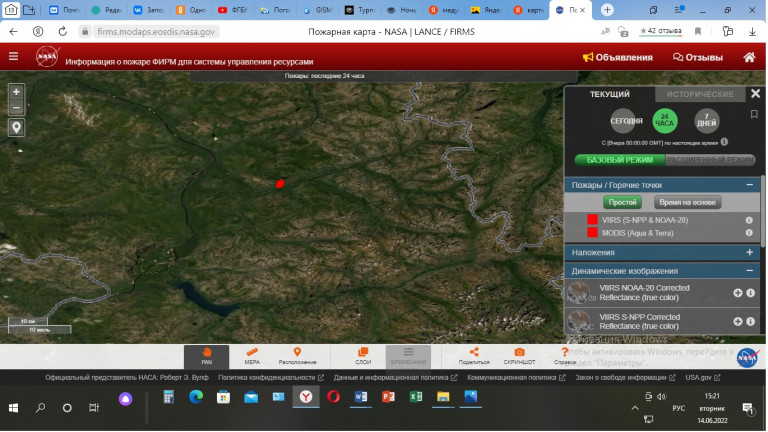The height and width of the screenshot is (432, 768).
Task: Choose Время на основе fire display
Action: (x=687, y=202)
